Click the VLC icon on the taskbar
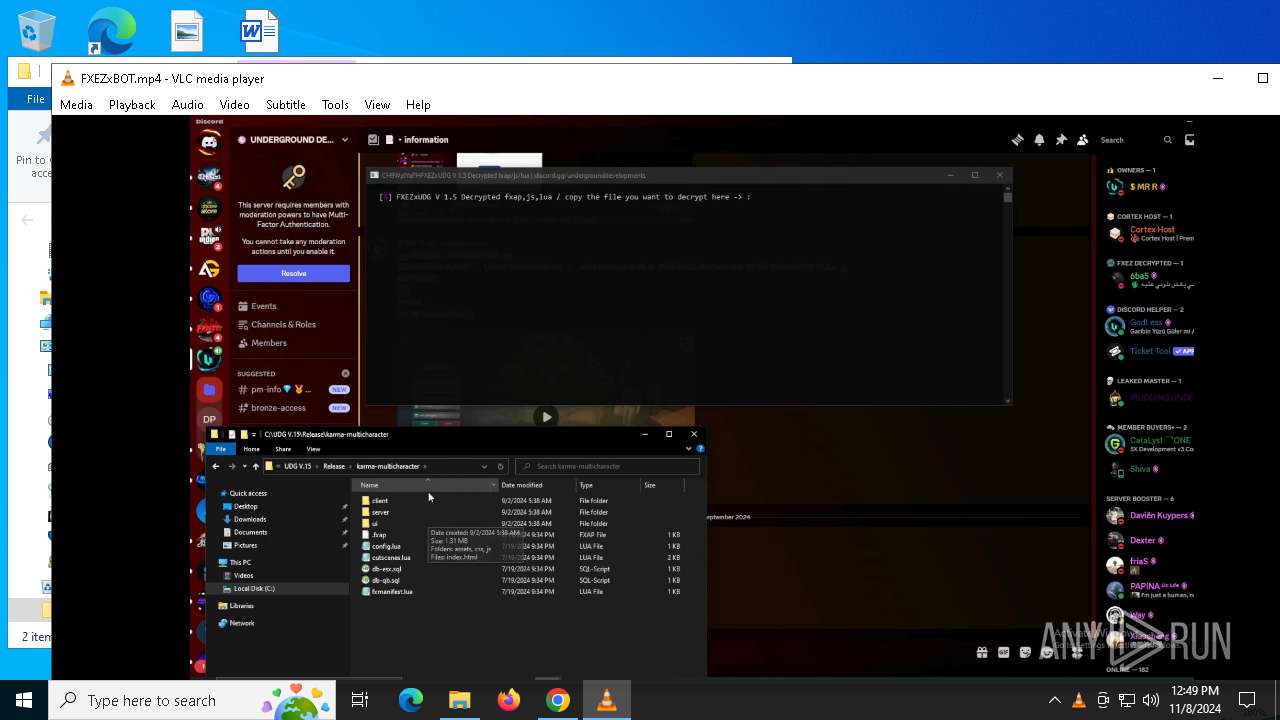The image size is (1280, 720). (x=606, y=700)
